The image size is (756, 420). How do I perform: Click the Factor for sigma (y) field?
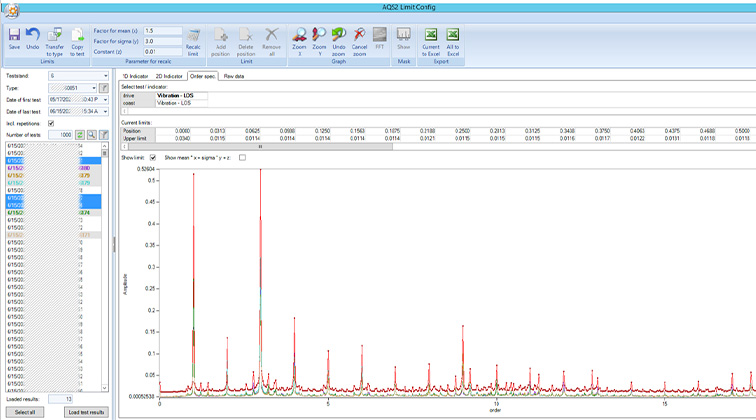click(x=163, y=41)
